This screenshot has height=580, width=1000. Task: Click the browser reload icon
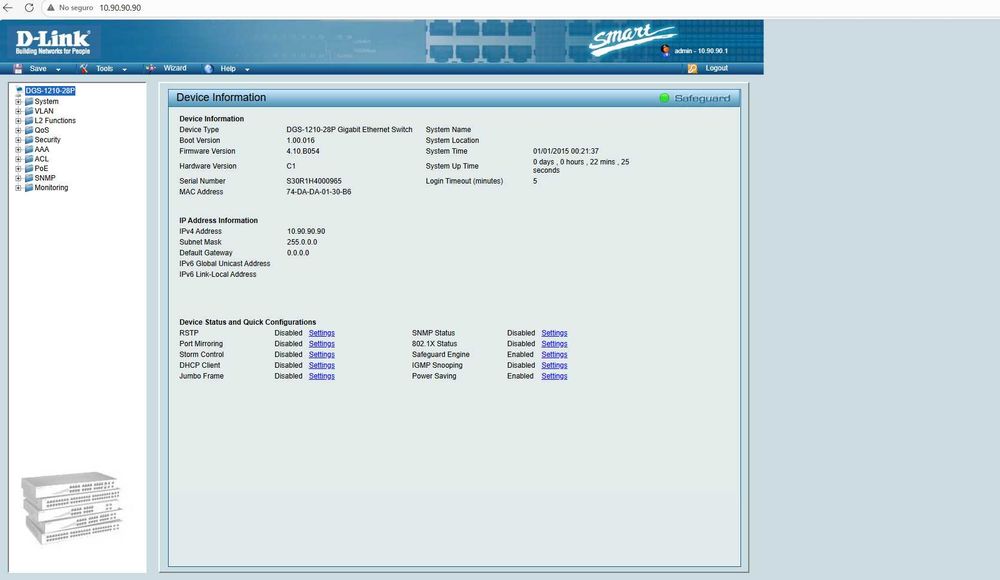pyautogui.click(x=29, y=8)
